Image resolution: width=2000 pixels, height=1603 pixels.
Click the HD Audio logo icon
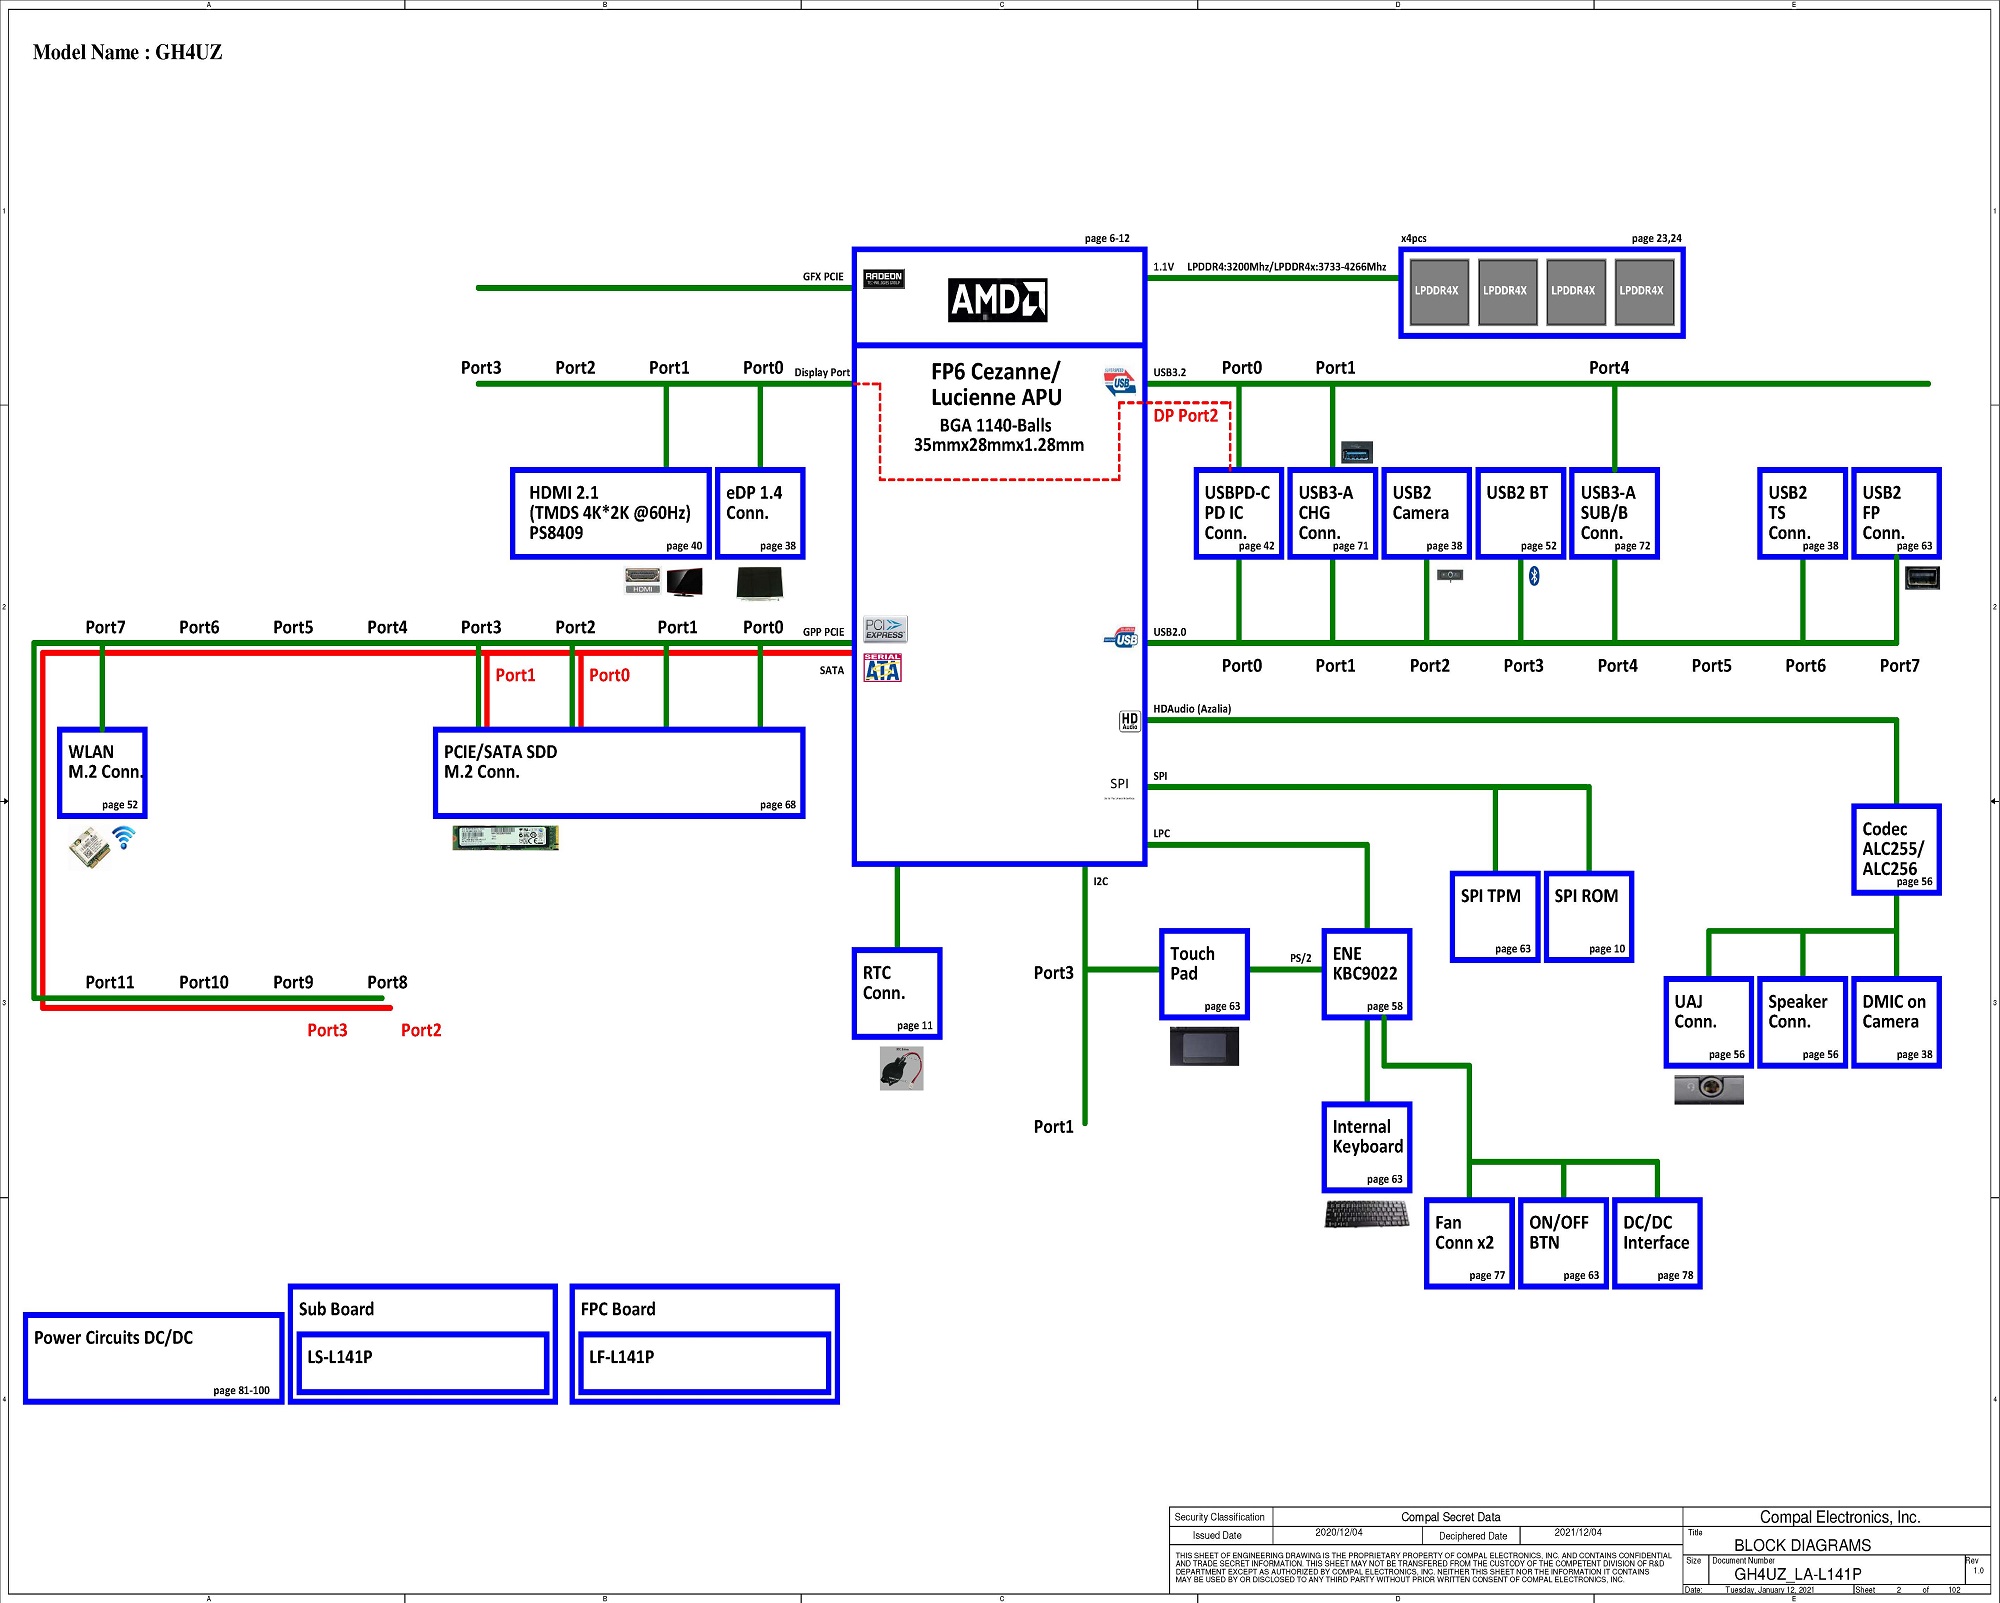[x=1129, y=721]
